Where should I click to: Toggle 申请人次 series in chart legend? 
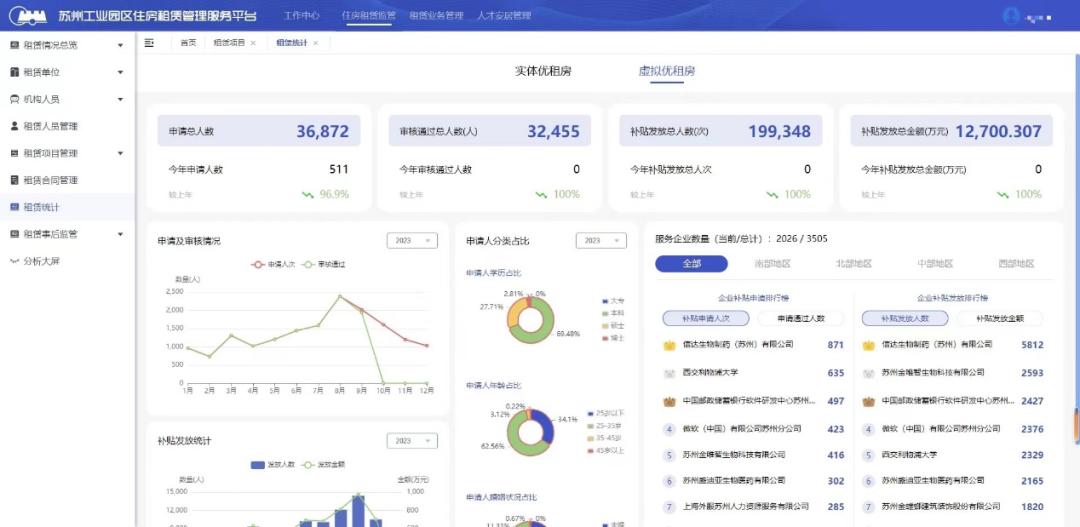[x=271, y=264]
